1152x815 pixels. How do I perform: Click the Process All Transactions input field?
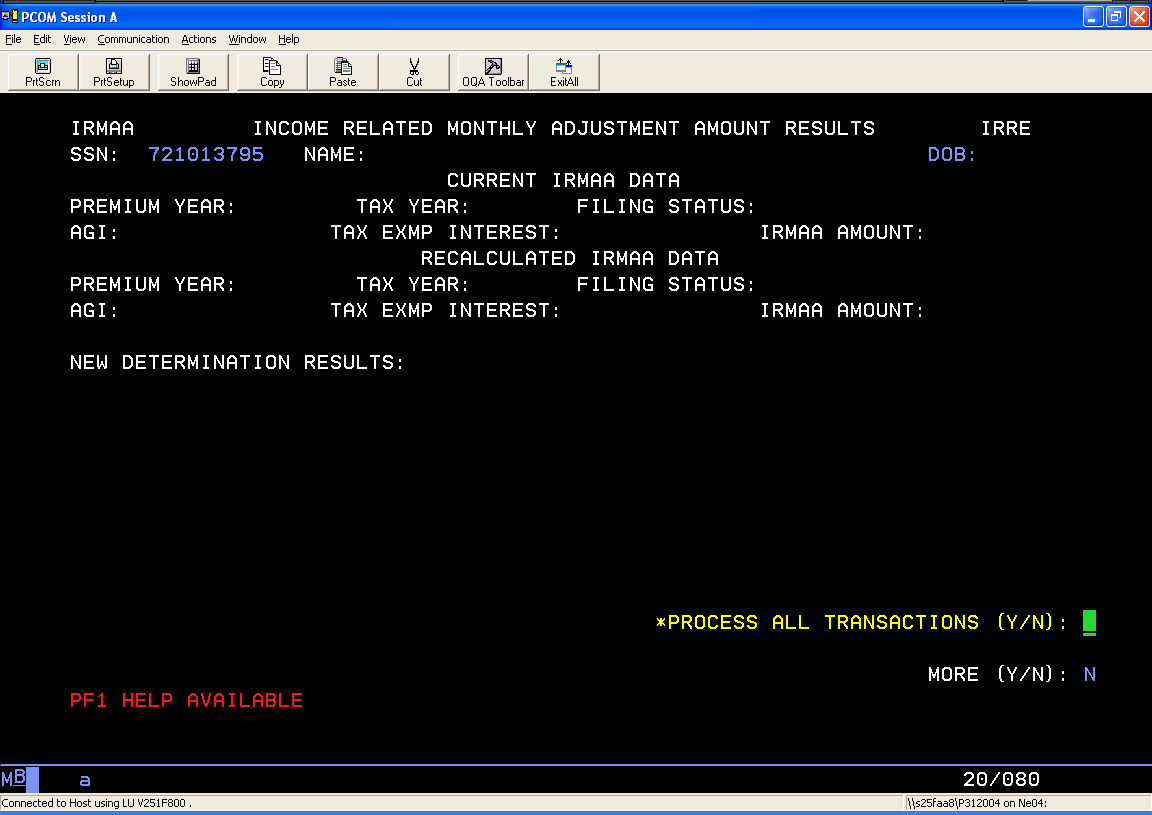pos(1090,622)
